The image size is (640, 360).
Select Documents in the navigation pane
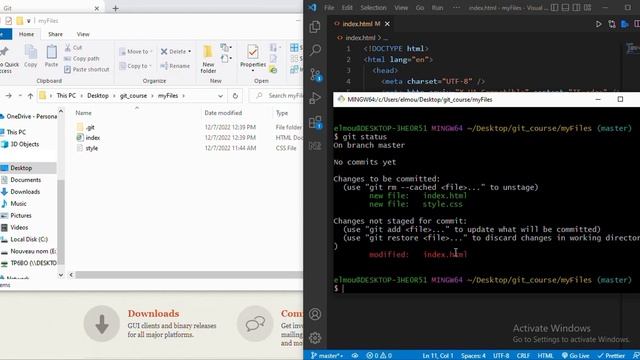pos(25,180)
